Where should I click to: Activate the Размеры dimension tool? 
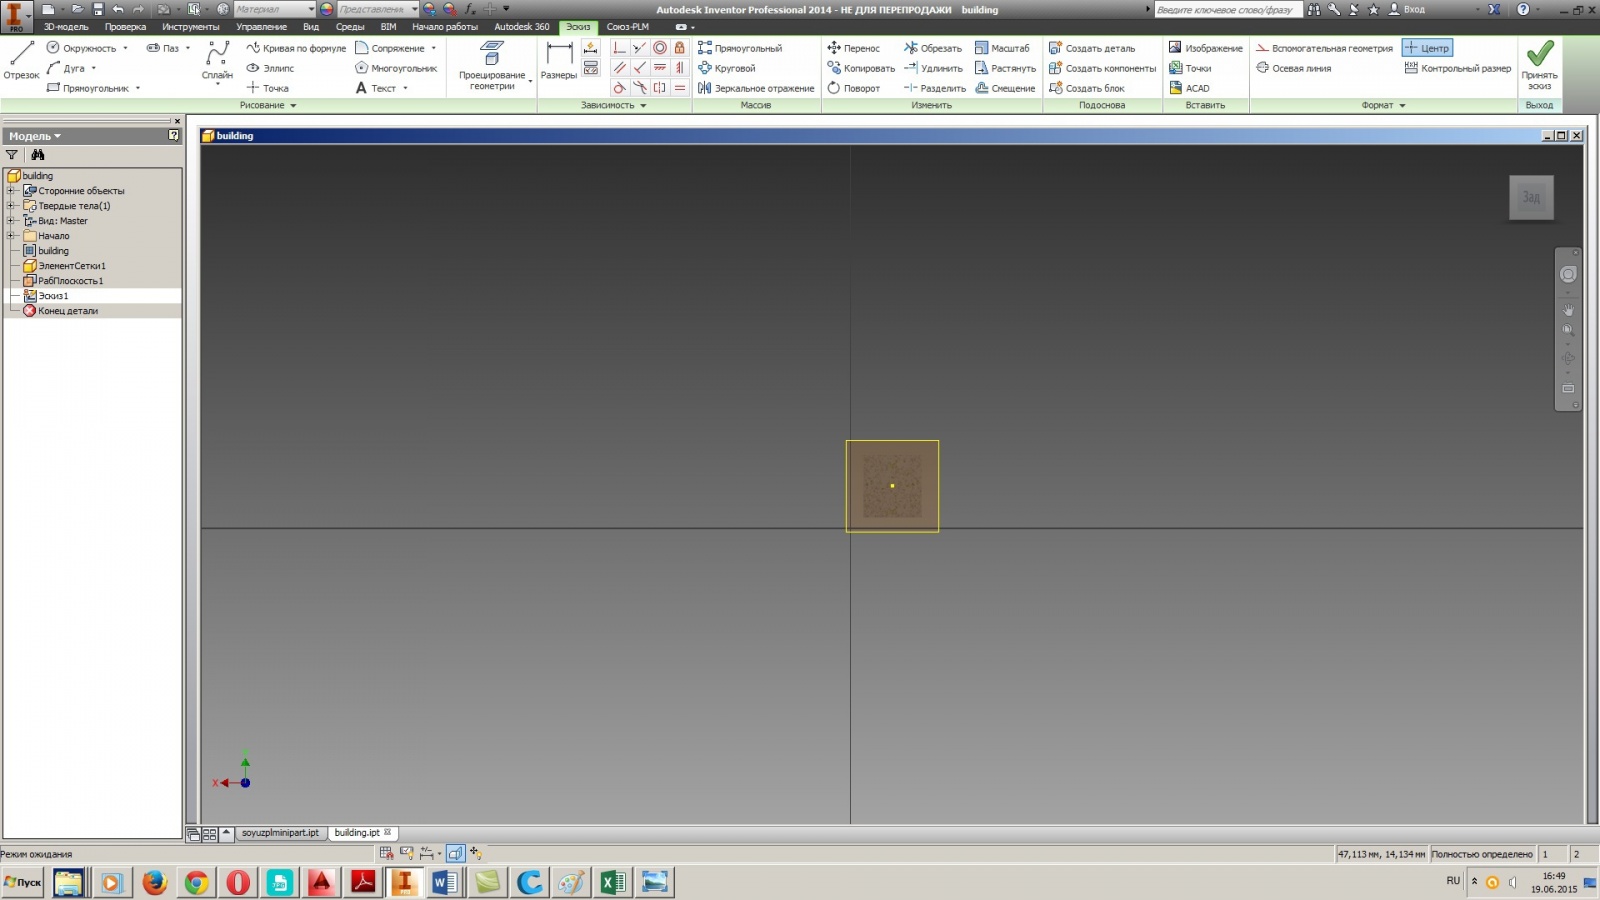[x=559, y=62]
